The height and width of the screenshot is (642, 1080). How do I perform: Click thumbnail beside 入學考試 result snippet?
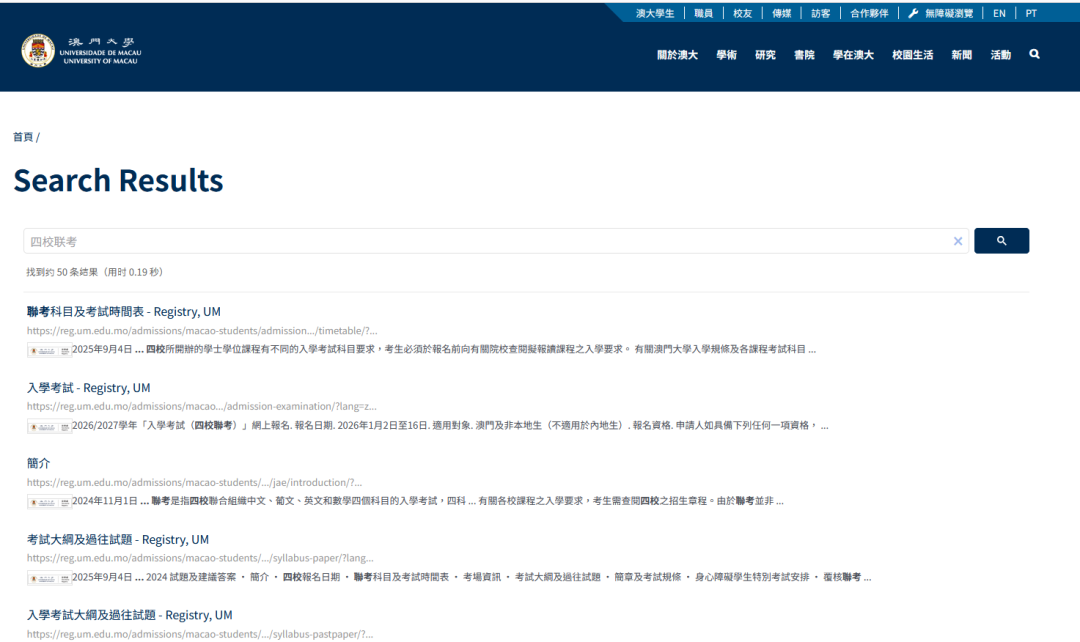49,426
